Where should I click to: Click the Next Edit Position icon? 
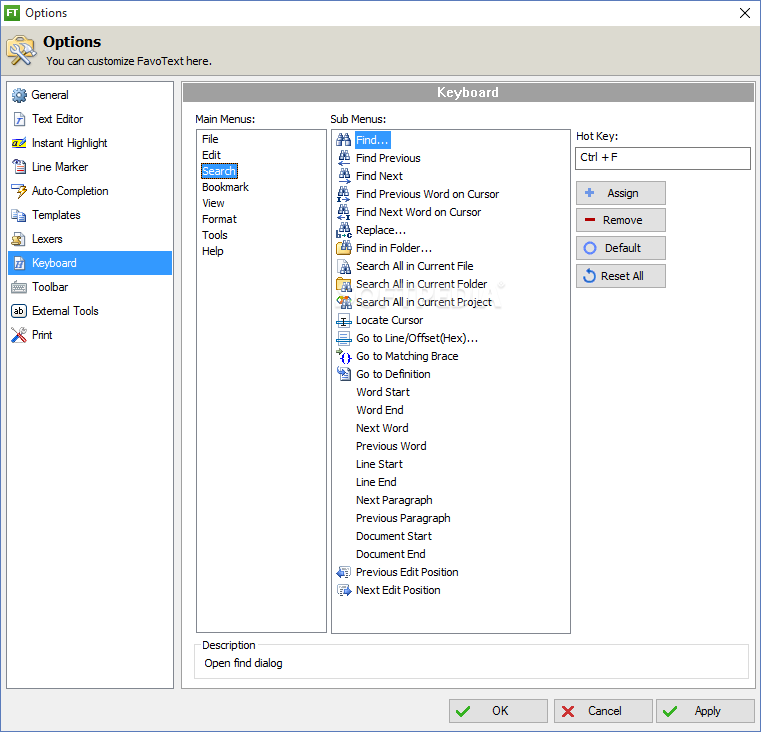coord(344,590)
